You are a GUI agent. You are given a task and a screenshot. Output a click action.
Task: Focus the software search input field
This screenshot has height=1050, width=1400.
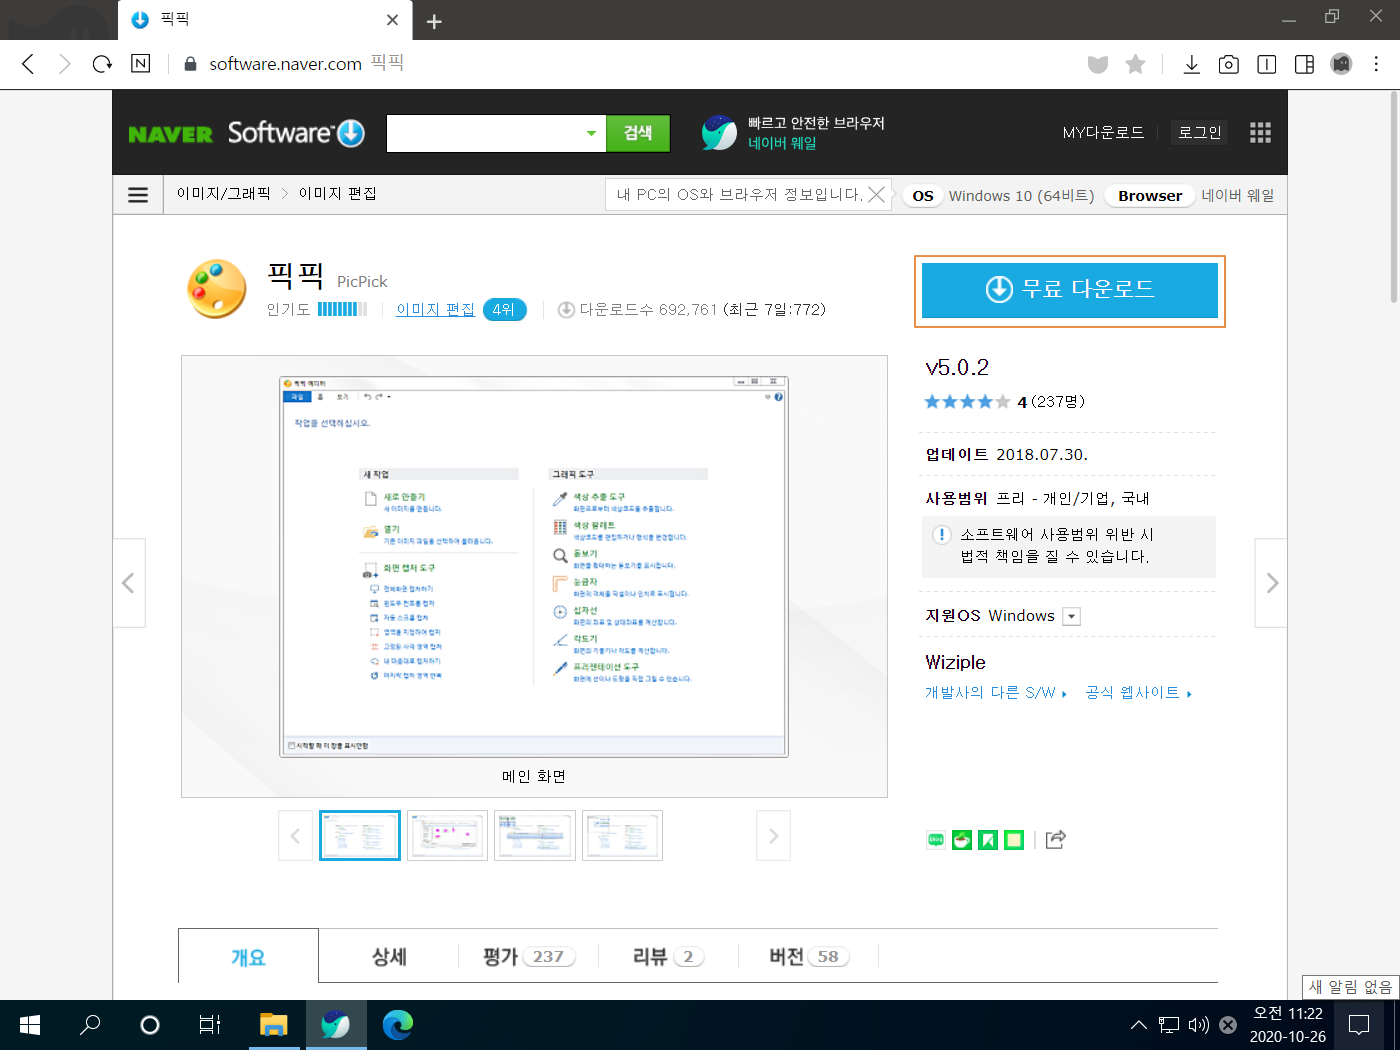point(484,133)
